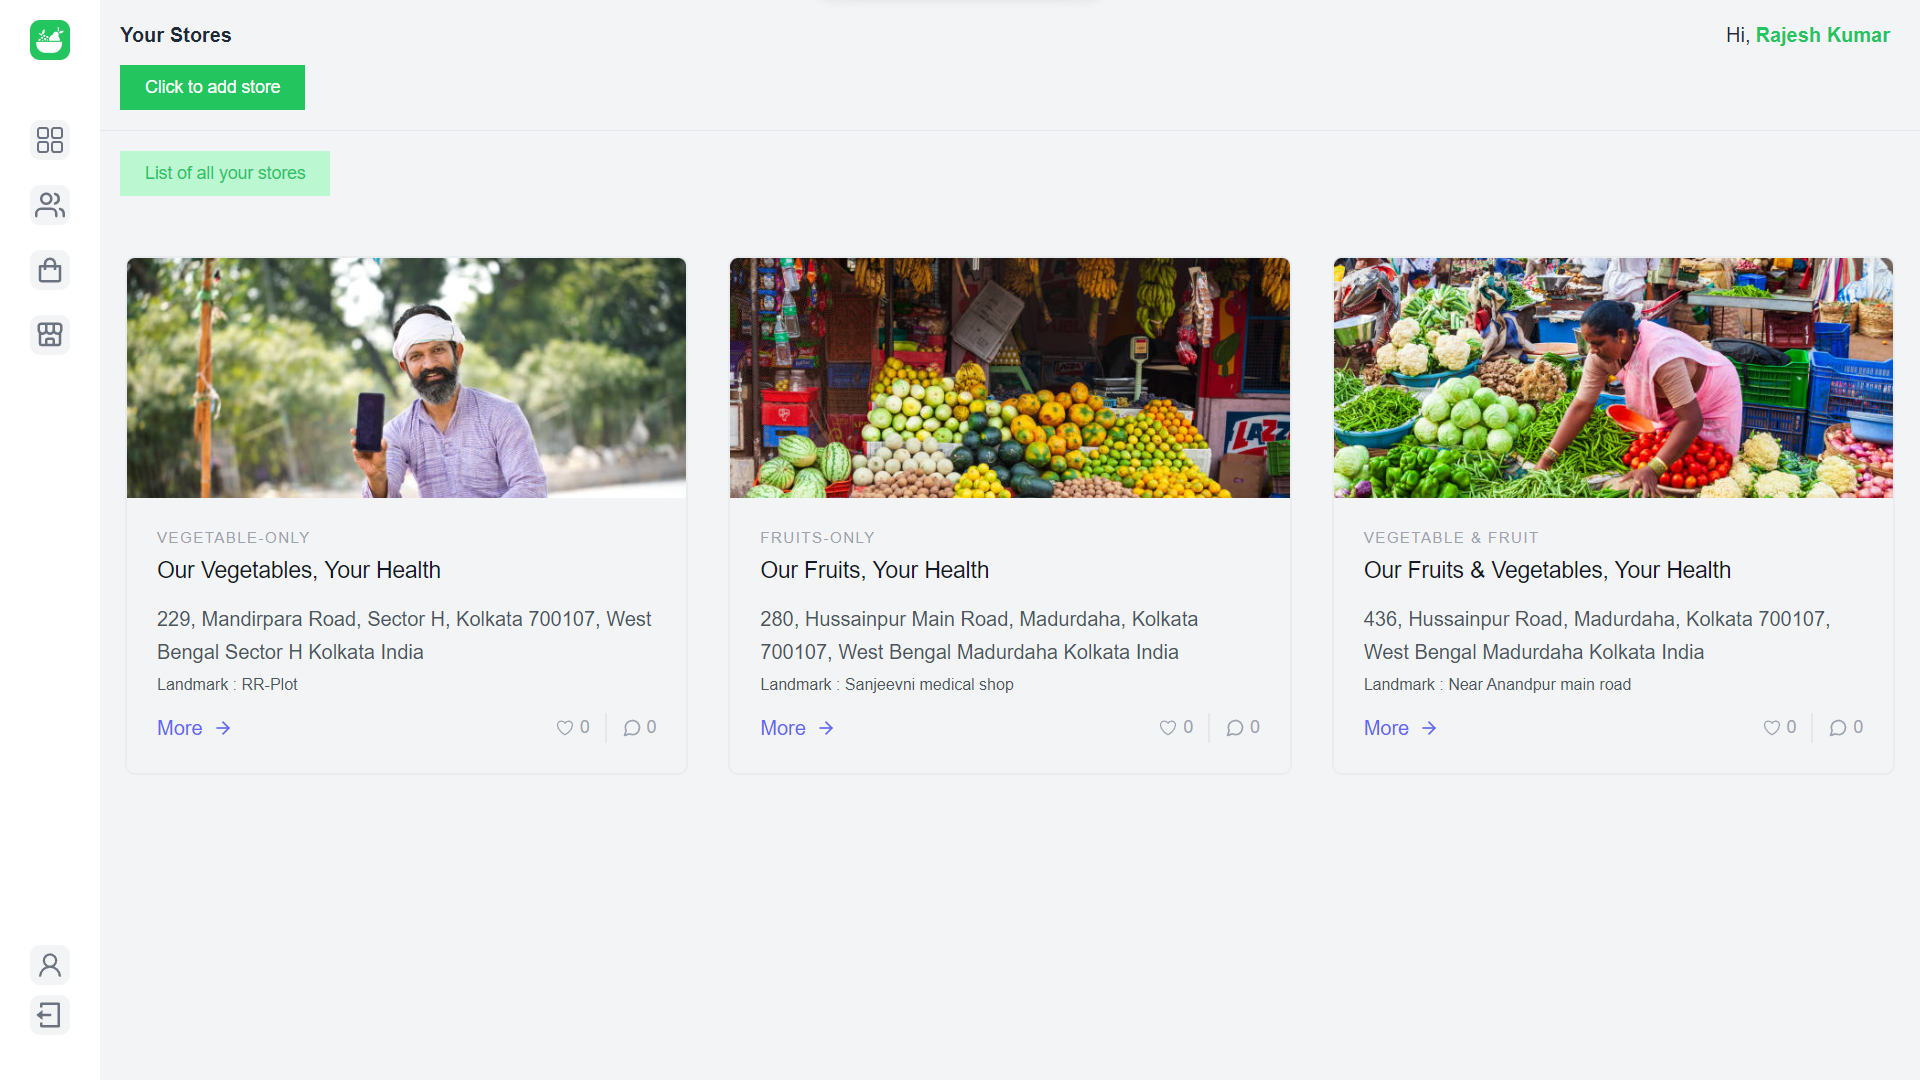Screen dimensions: 1920x1080
Task: Click heart icon on fruits-only store card
Action: [x=1167, y=728]
